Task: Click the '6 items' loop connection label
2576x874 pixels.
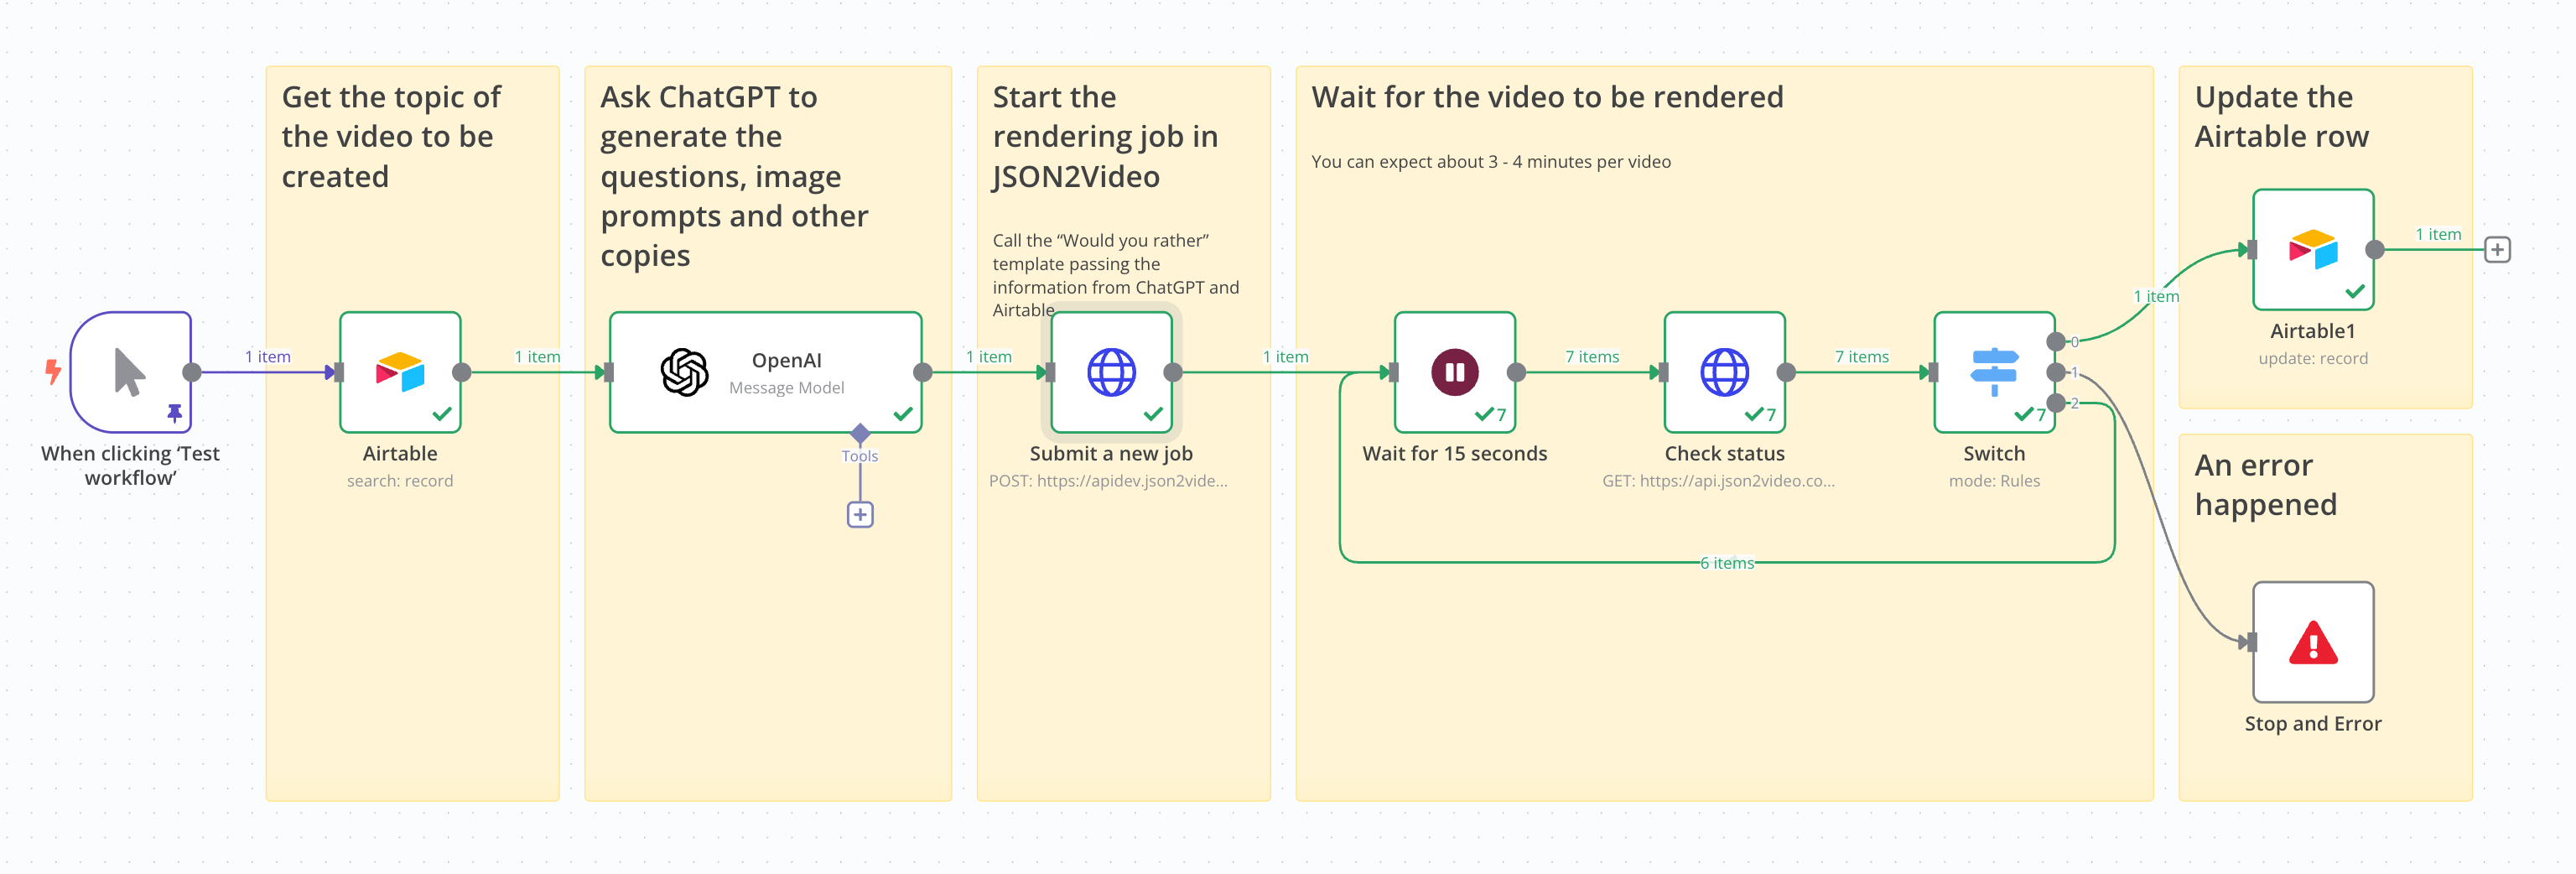Action: coord(1727,563)
